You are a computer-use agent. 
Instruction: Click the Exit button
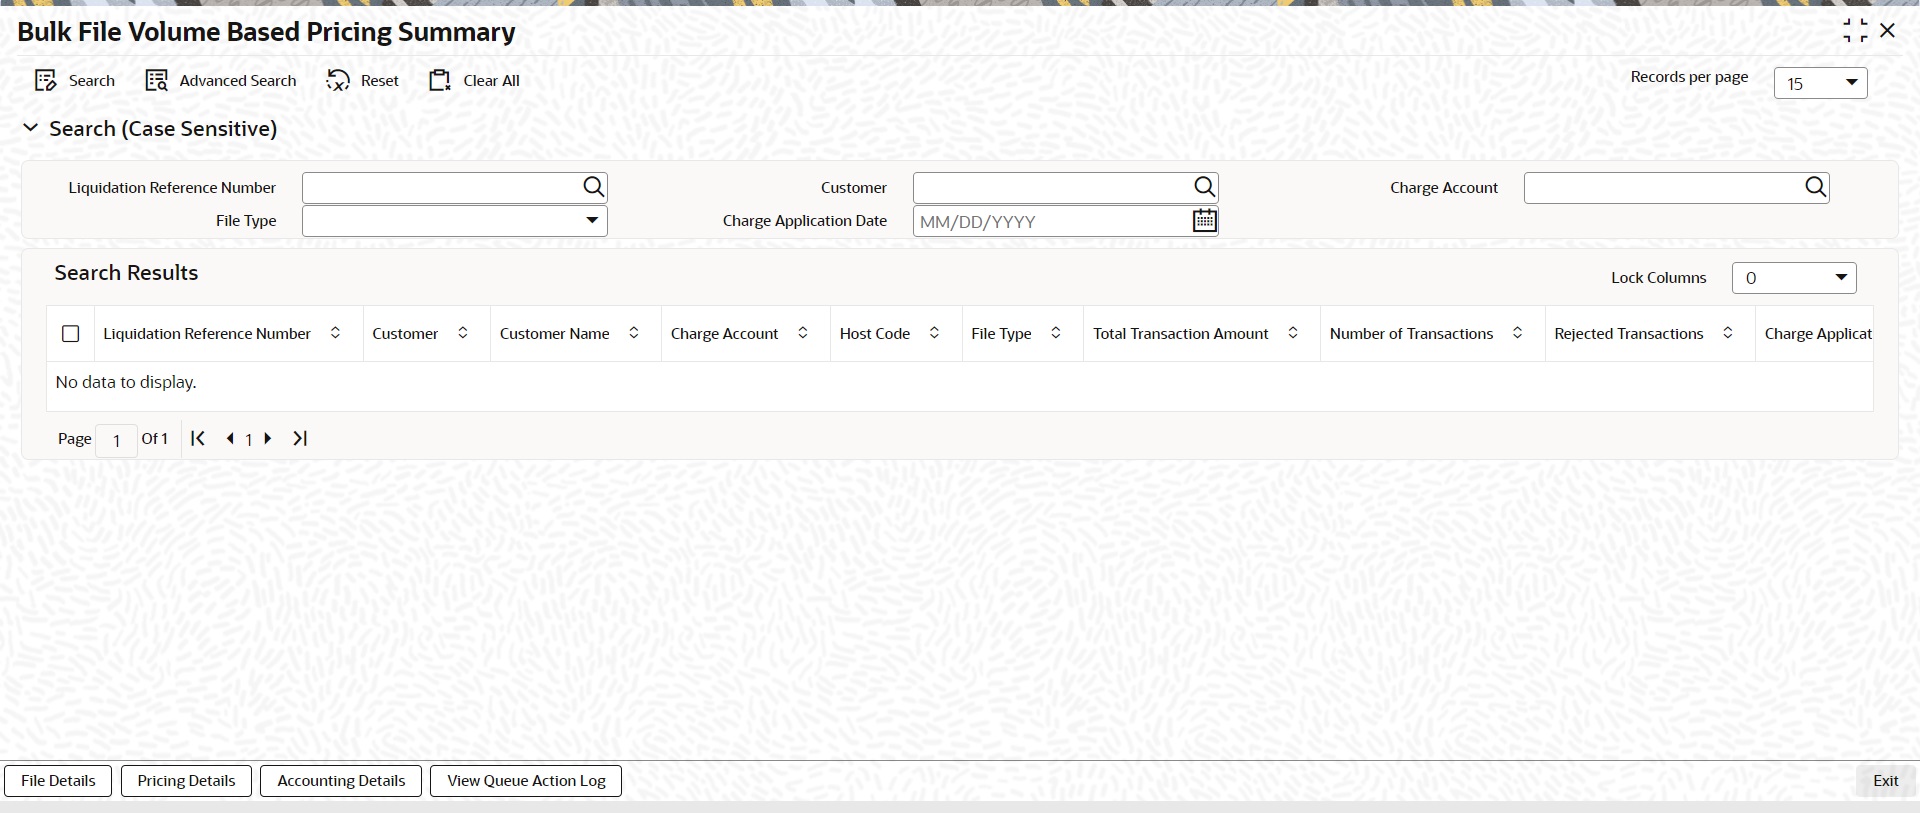[x=1886, y=781]
